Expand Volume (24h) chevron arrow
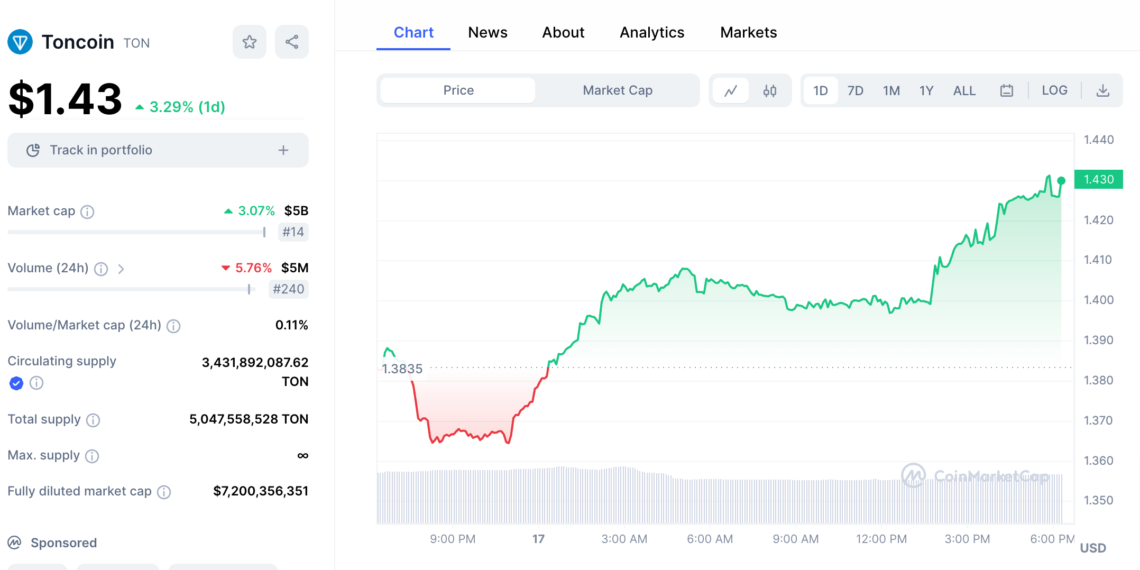 click(x=122, y=269)
